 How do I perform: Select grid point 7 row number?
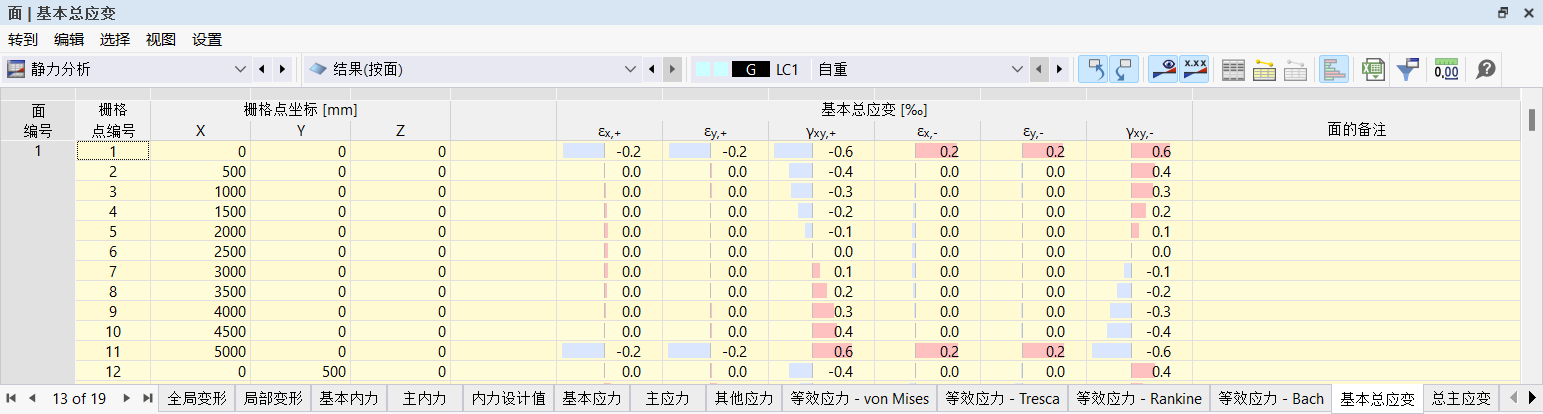(113, 271)
